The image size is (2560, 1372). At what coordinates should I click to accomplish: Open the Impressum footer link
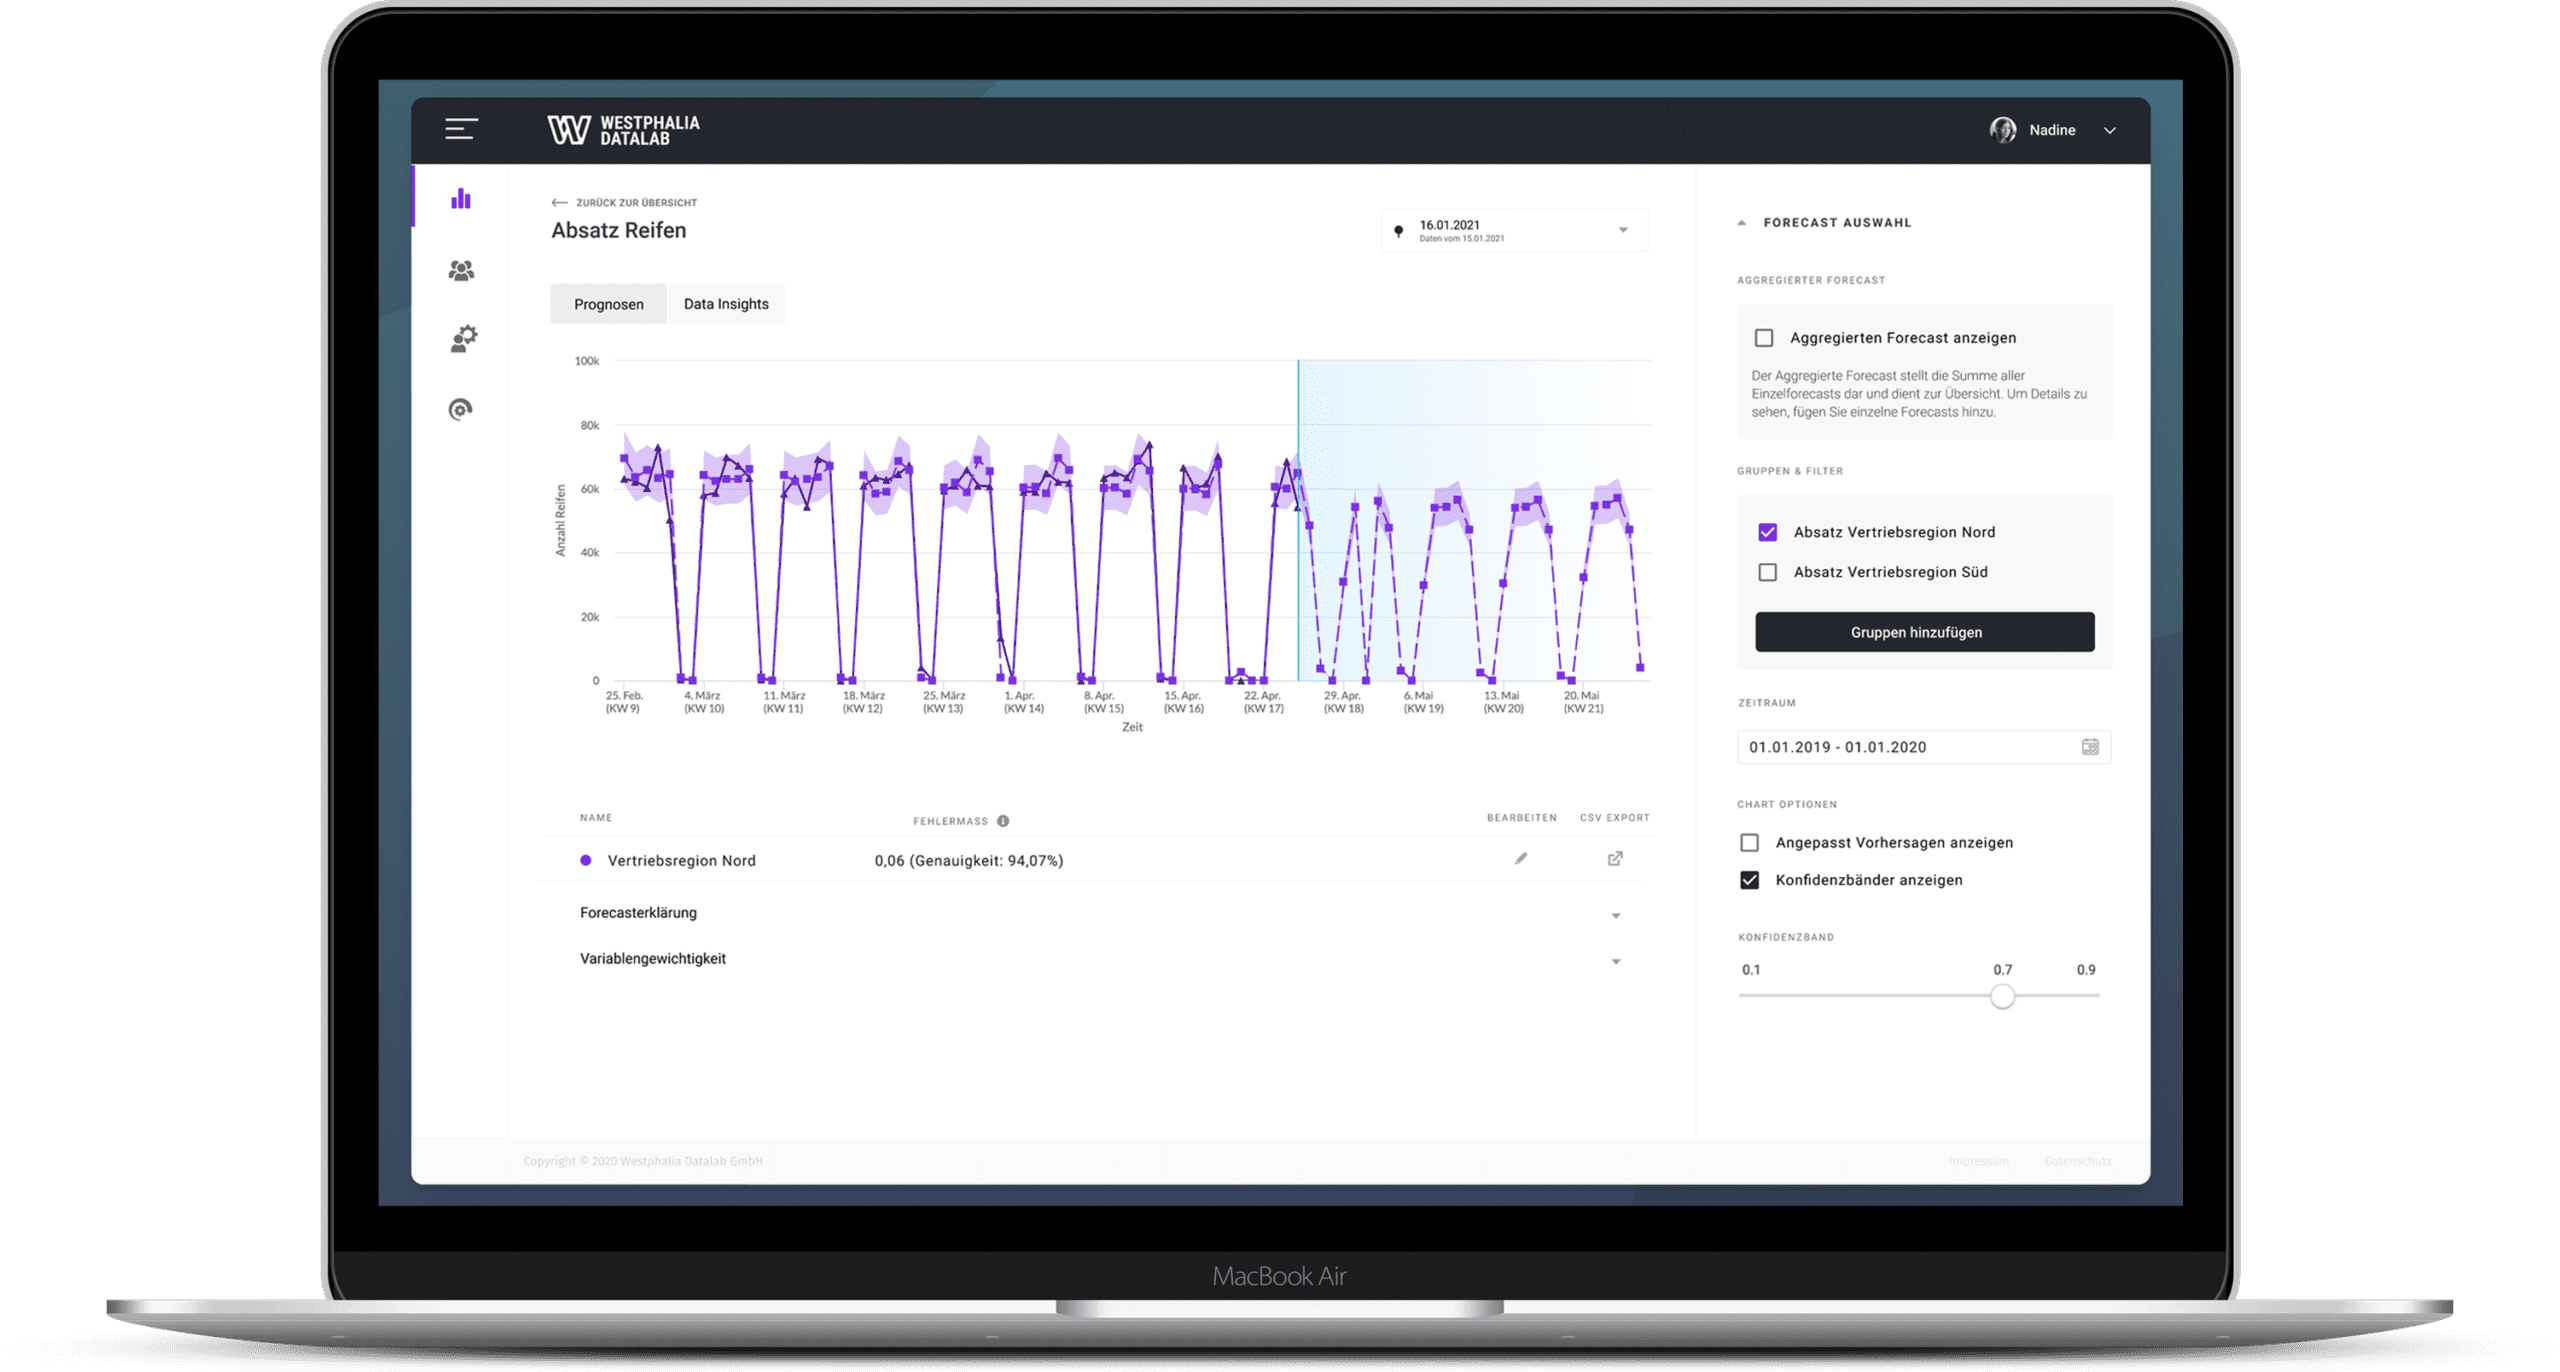click(1978, 1161)
